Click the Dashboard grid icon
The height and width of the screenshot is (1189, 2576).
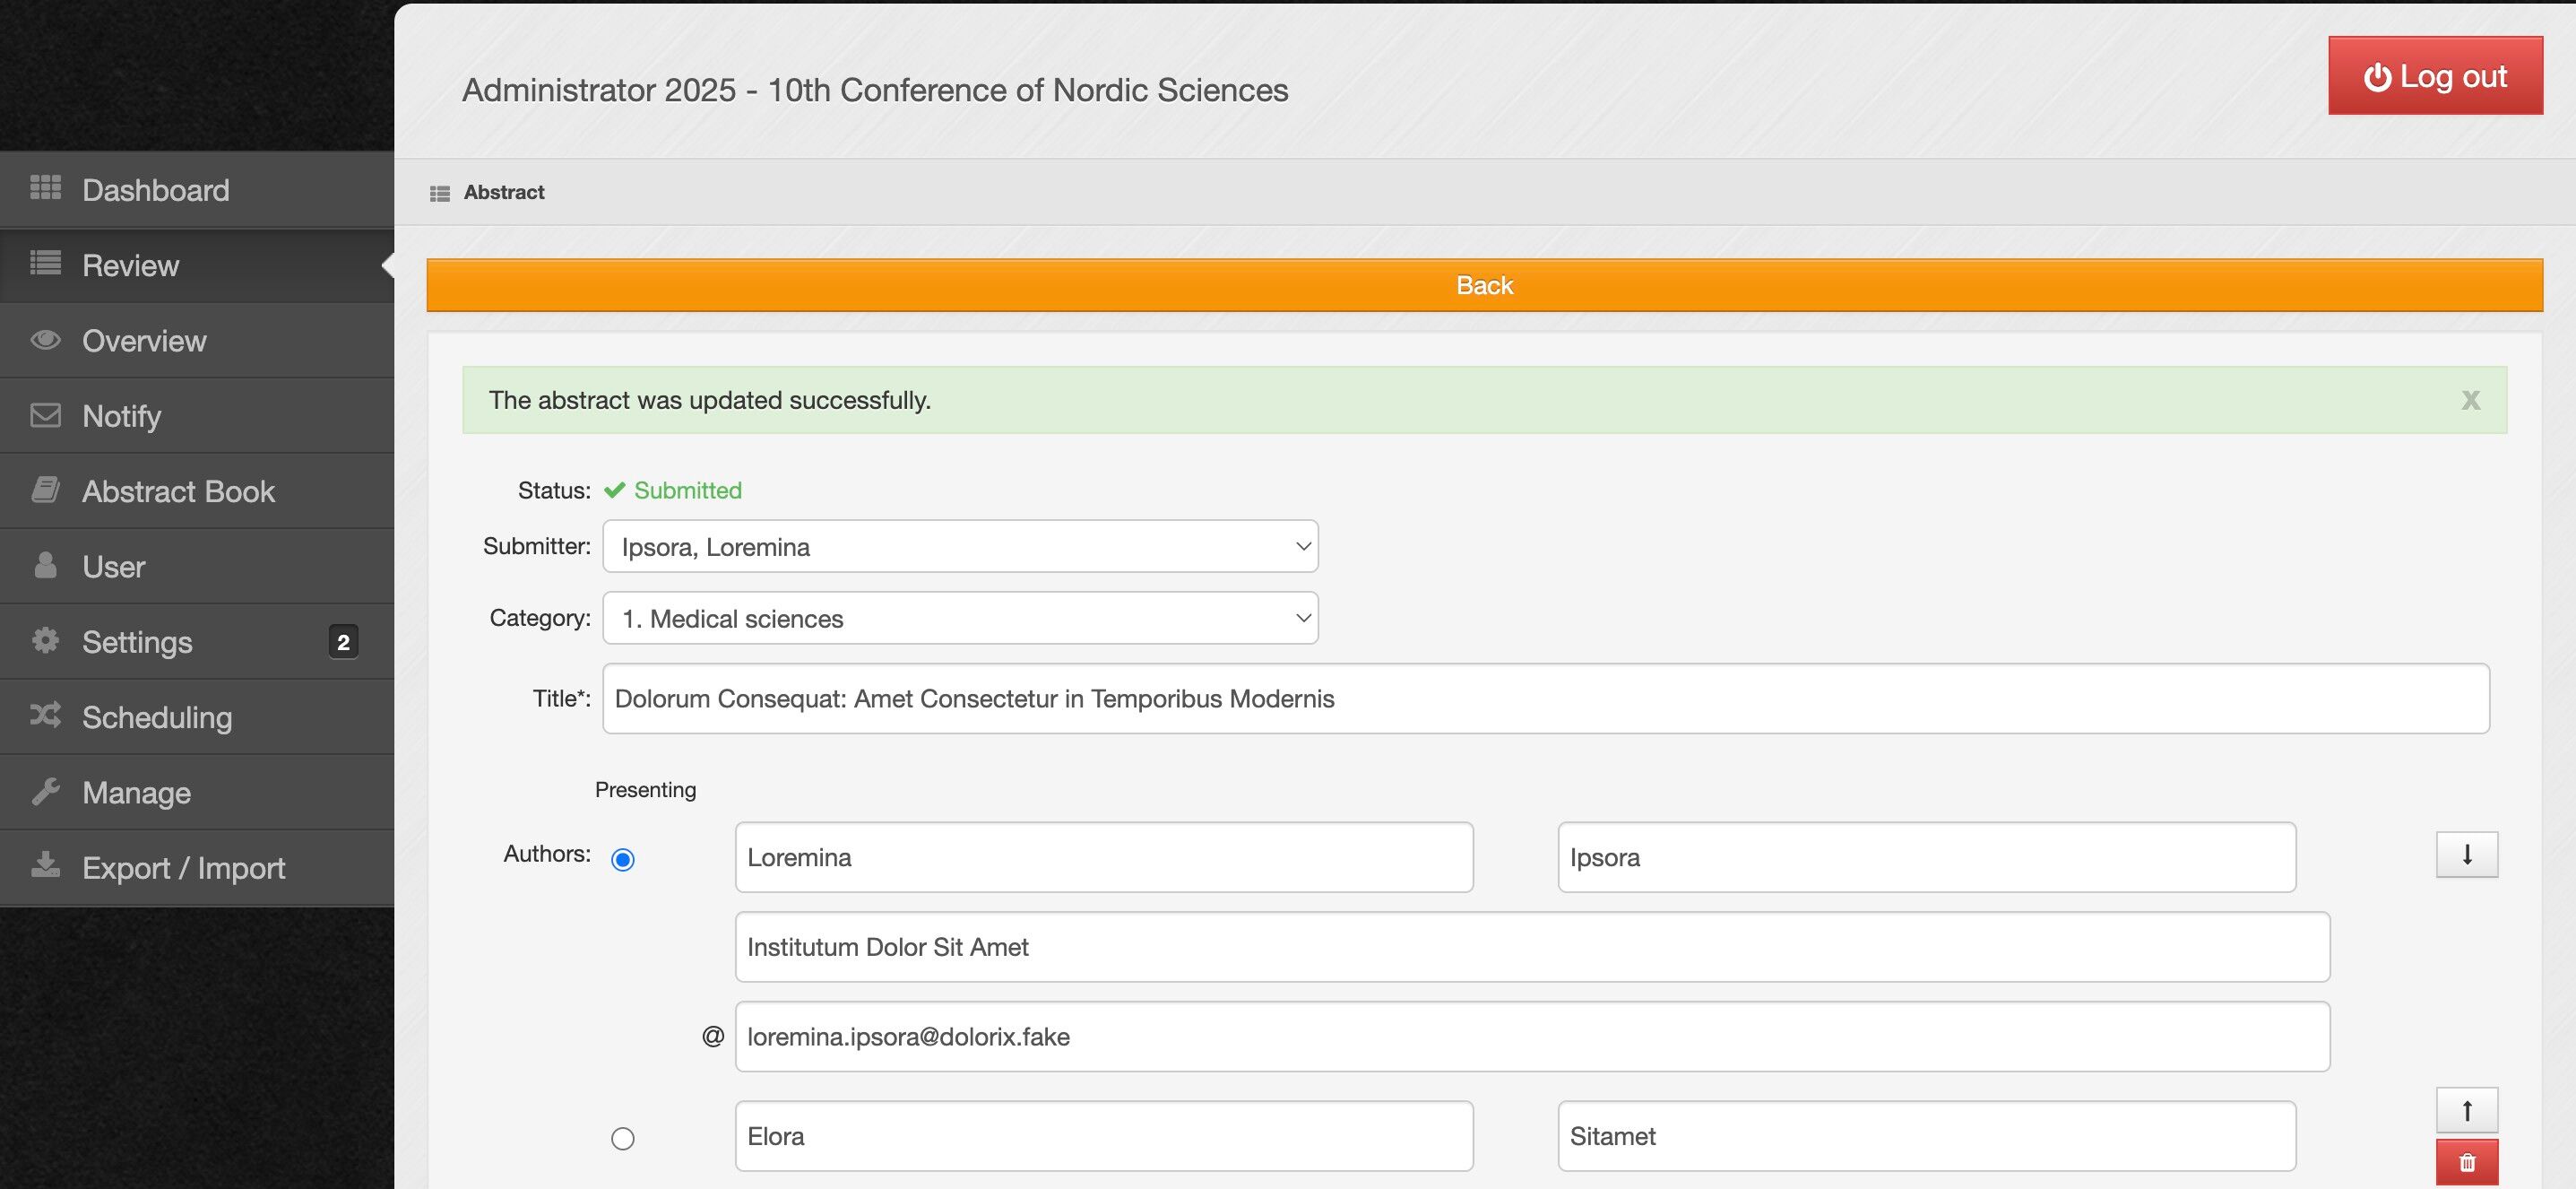click(45, 188)
